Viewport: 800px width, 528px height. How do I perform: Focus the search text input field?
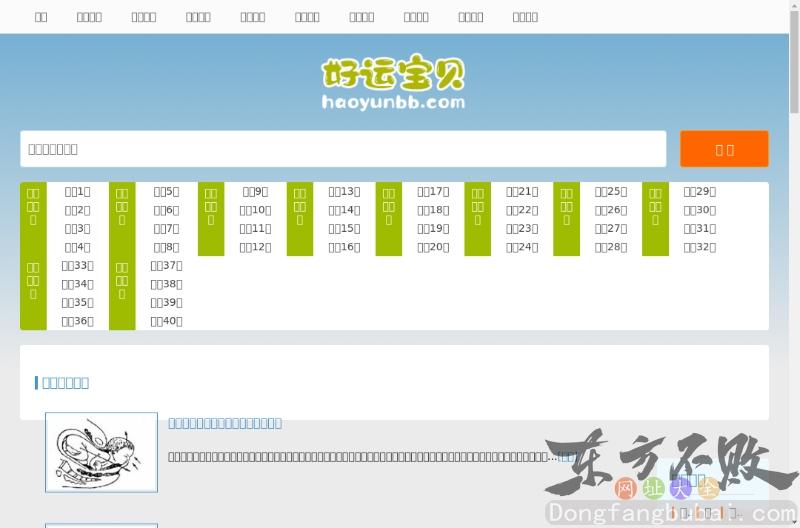[x=343, y=149]
